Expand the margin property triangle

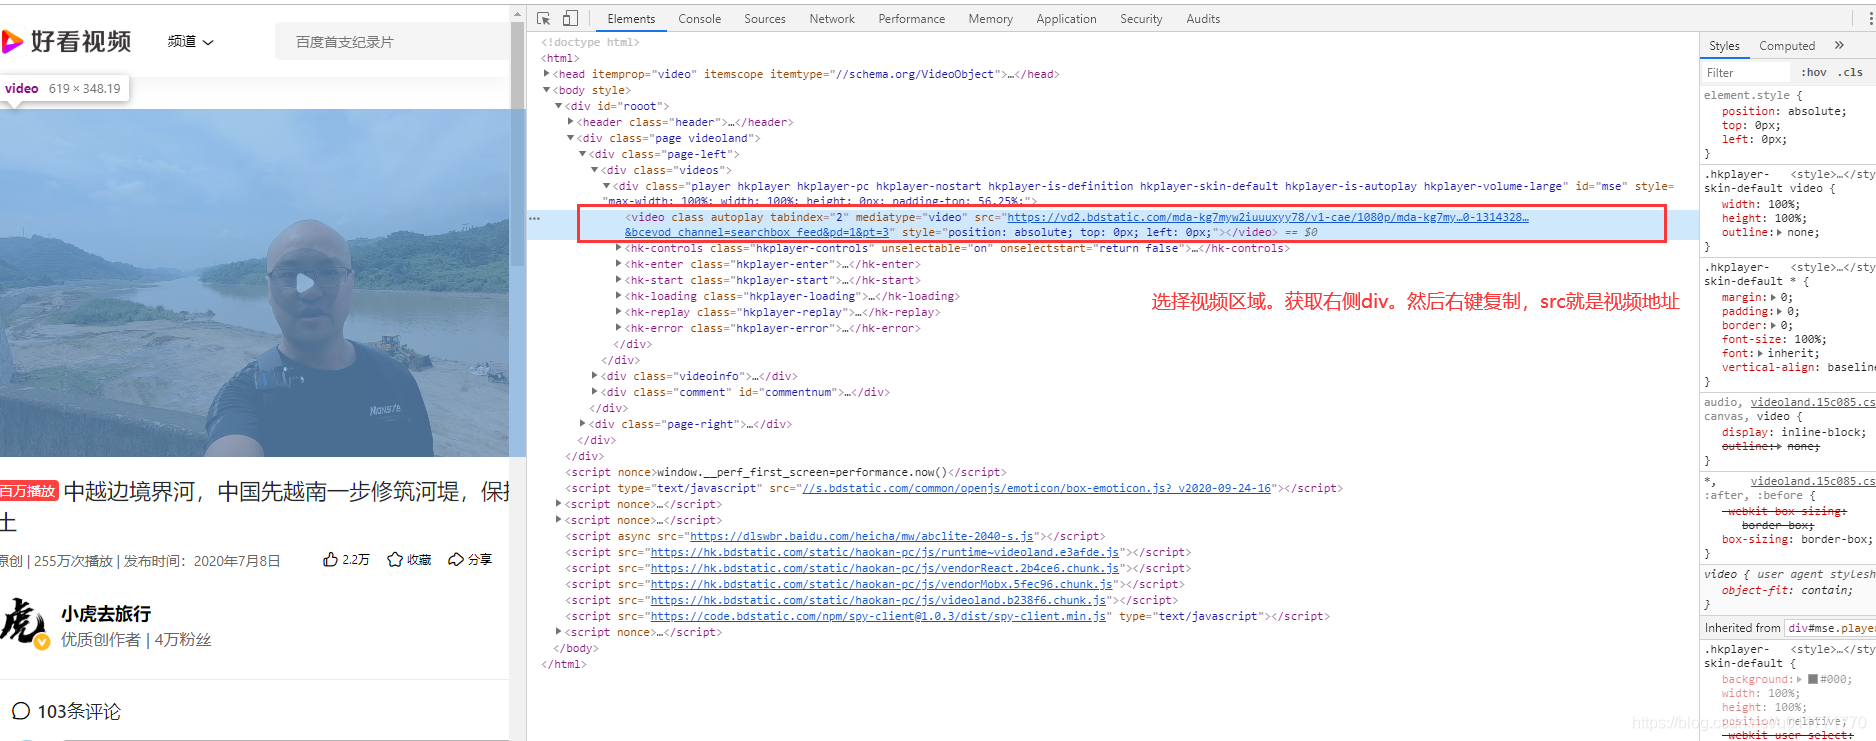[x=1773, y=297]
